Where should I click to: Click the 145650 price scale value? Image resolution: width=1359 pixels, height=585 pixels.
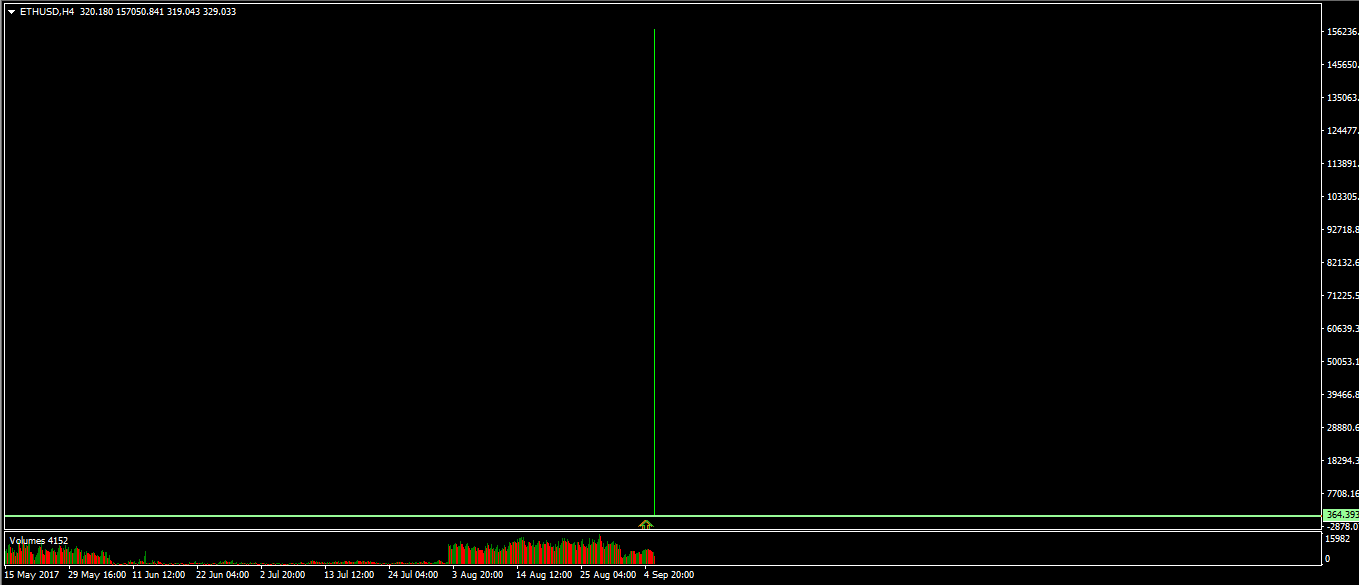point(1342,65)
